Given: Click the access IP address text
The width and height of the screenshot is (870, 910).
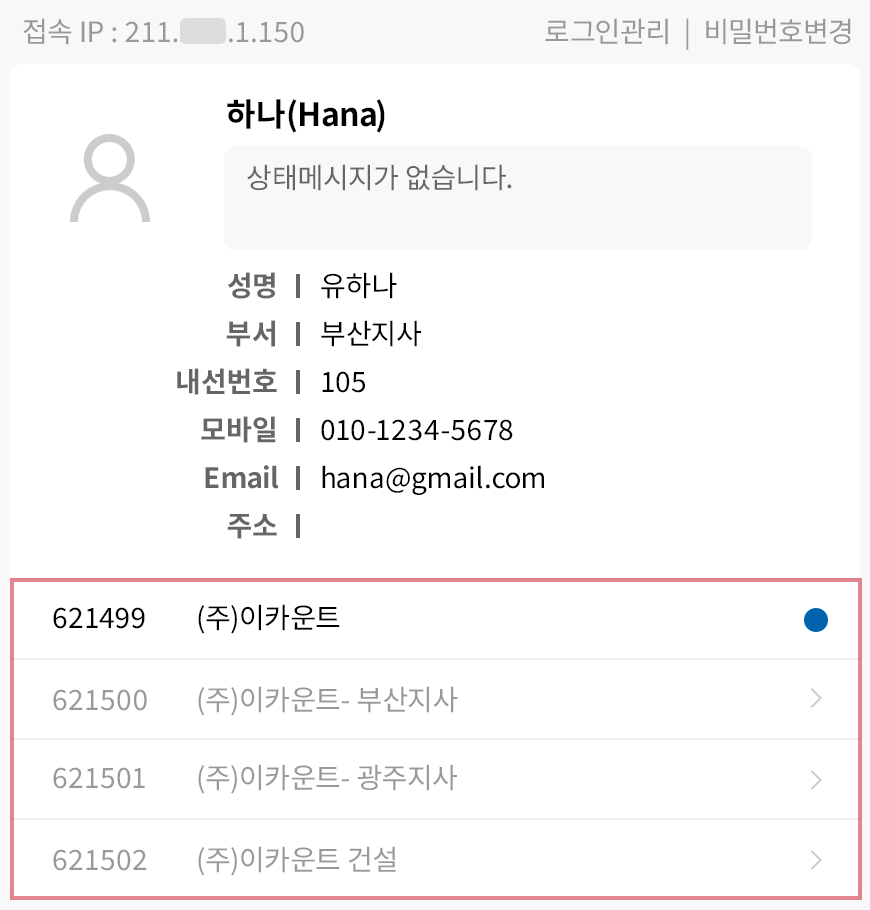Looking at the screenshot, I should [x=163, y=32].
